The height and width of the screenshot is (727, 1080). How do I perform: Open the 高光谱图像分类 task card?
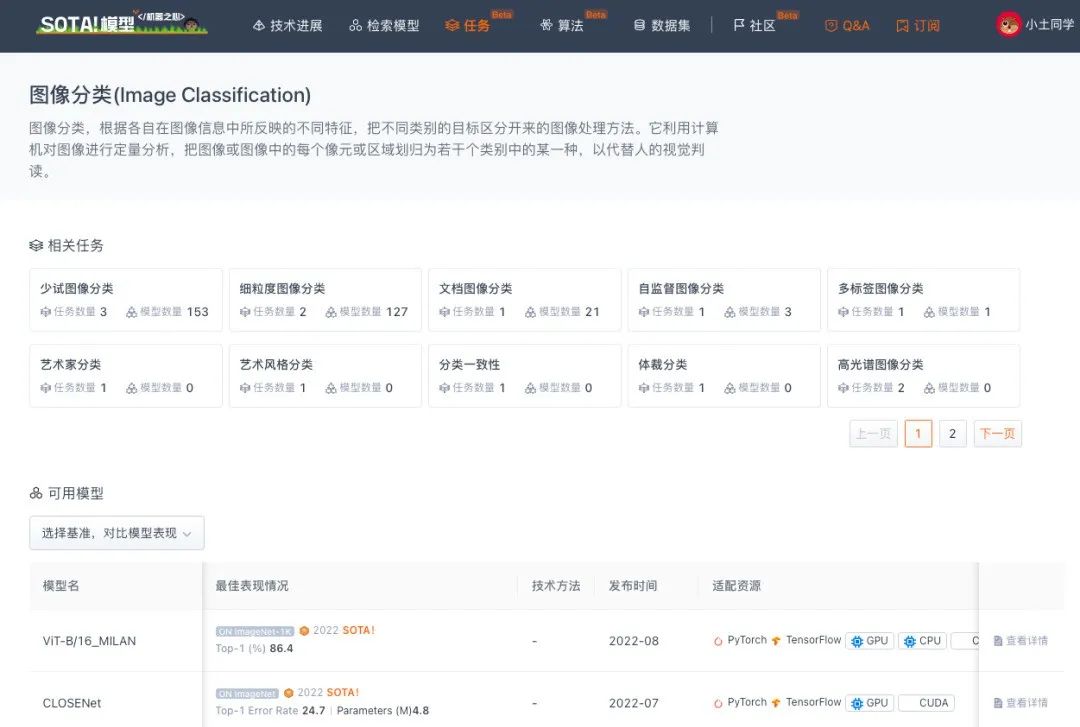[924, 376]
